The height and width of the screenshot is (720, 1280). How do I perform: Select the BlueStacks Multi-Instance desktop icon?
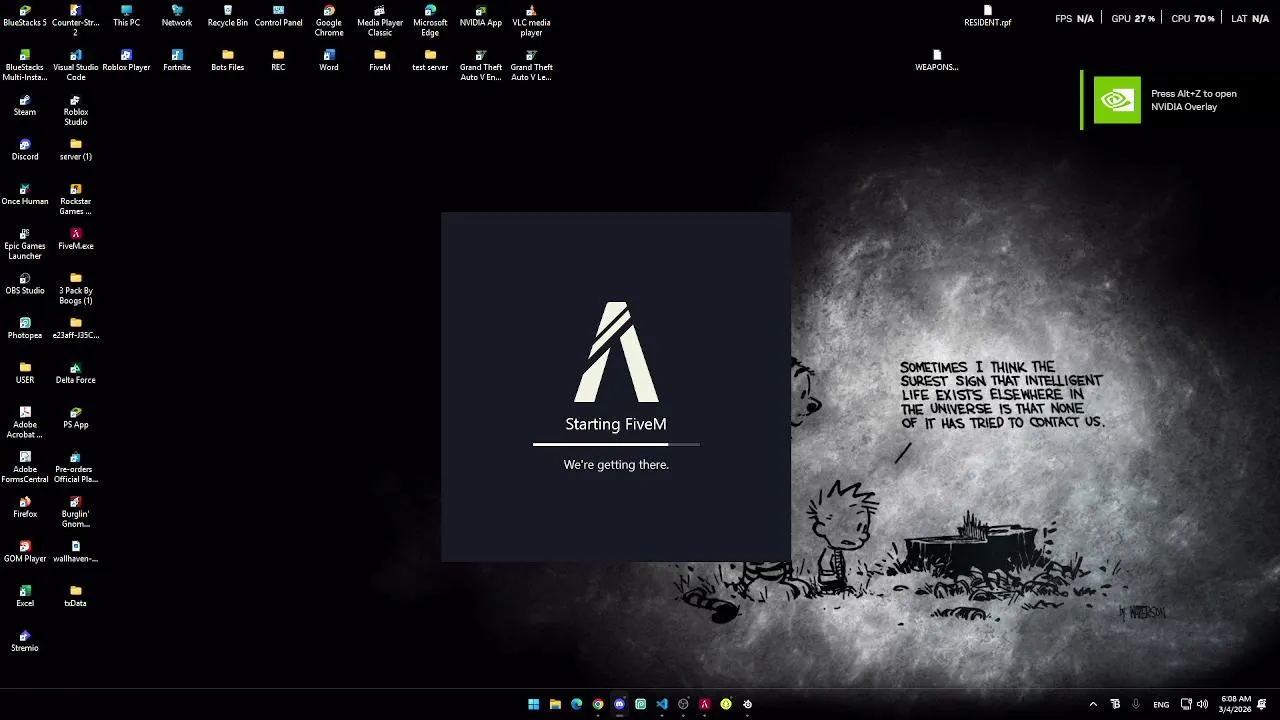pyautogui.click(x=25, y=66)
